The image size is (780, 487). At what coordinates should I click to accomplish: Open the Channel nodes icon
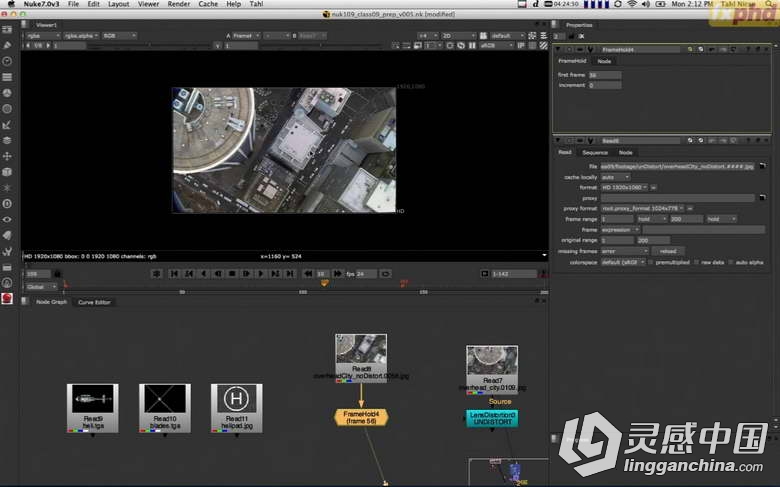(7, 77)
